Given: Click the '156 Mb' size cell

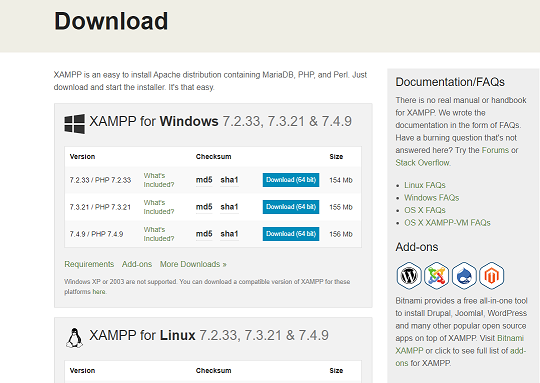Looking at the screenshot, I should [x=341, y=234].
